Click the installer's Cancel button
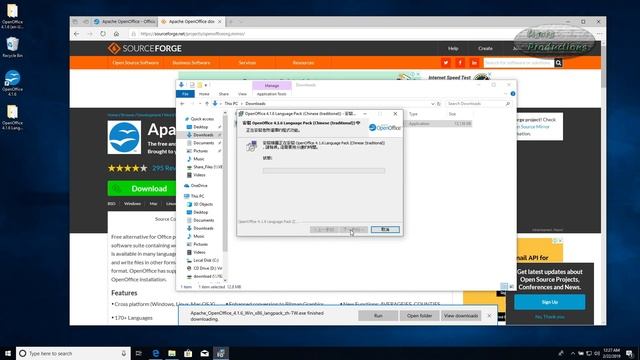The width and height of the screenshot is (640, 360). pyautogui.click(x=385, y=229)
